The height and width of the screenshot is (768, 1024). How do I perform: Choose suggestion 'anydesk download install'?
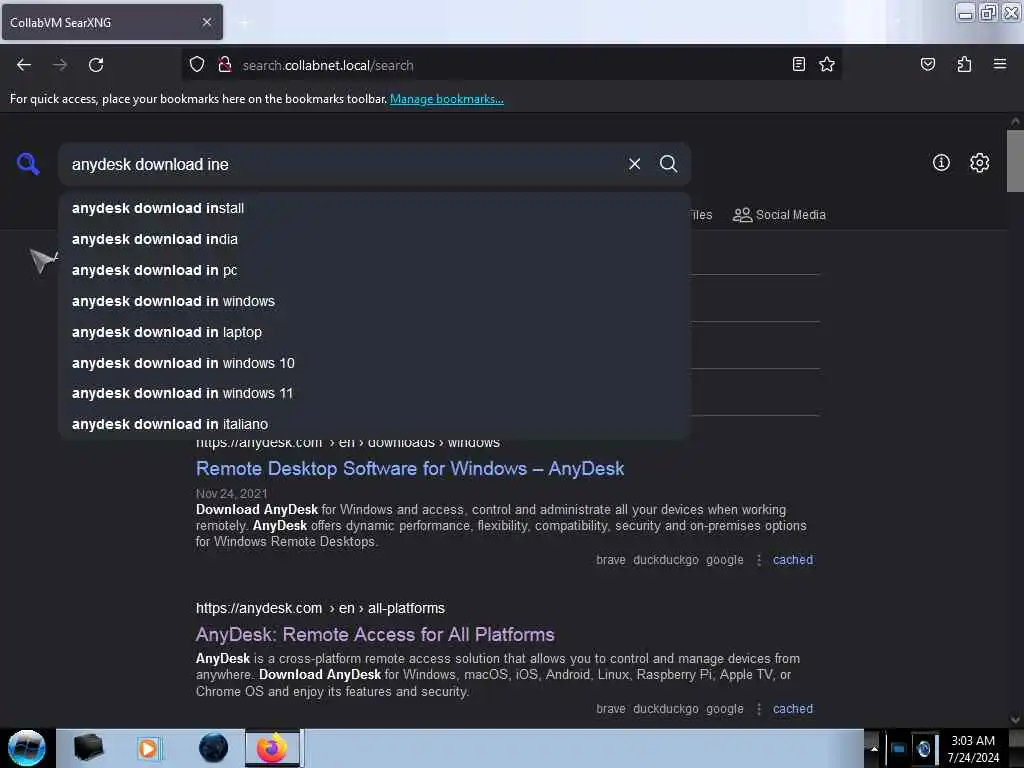374,208
